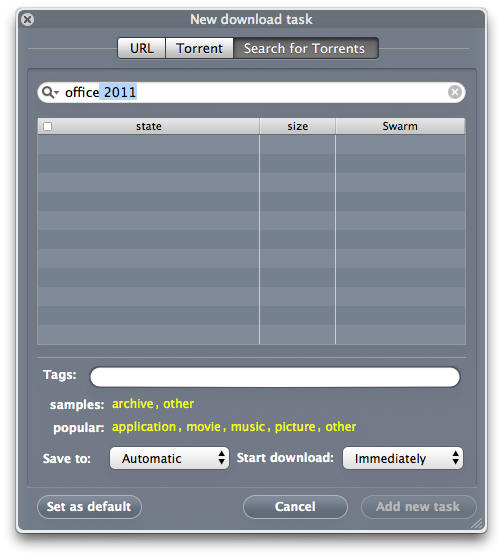Open the Save to Automatic dropdown
This screenshot has height=557, width=503.
[169, 458]
